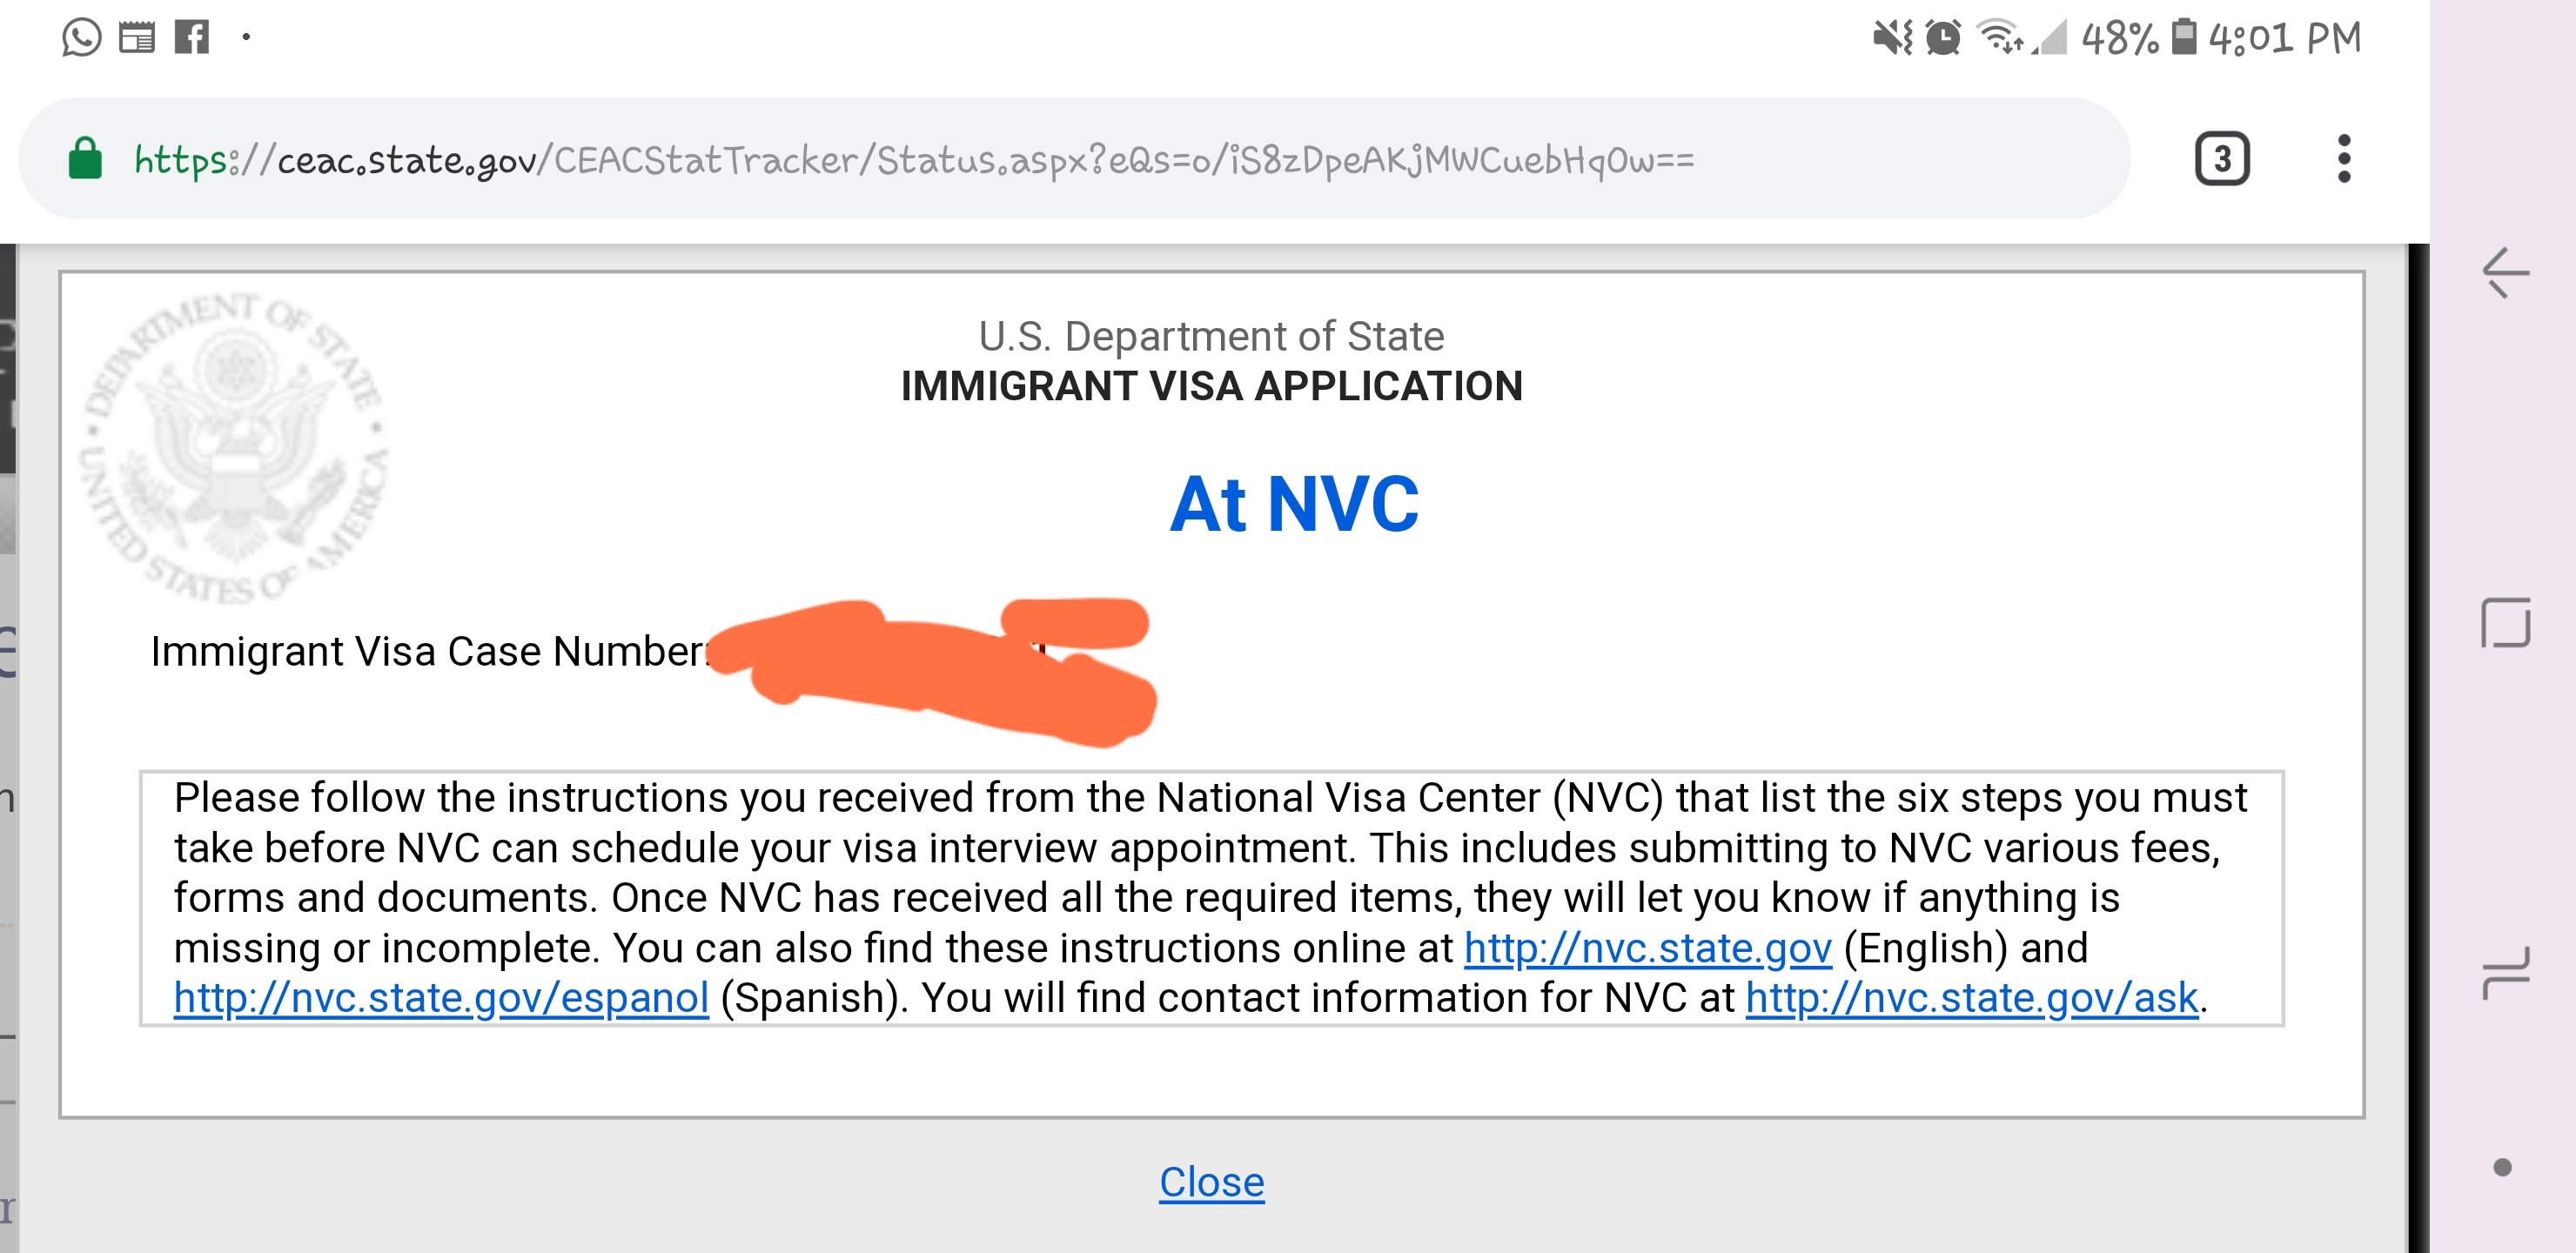Tap the battery indicator icon
The image size is (2576, 1253).
coord(2185,38)
